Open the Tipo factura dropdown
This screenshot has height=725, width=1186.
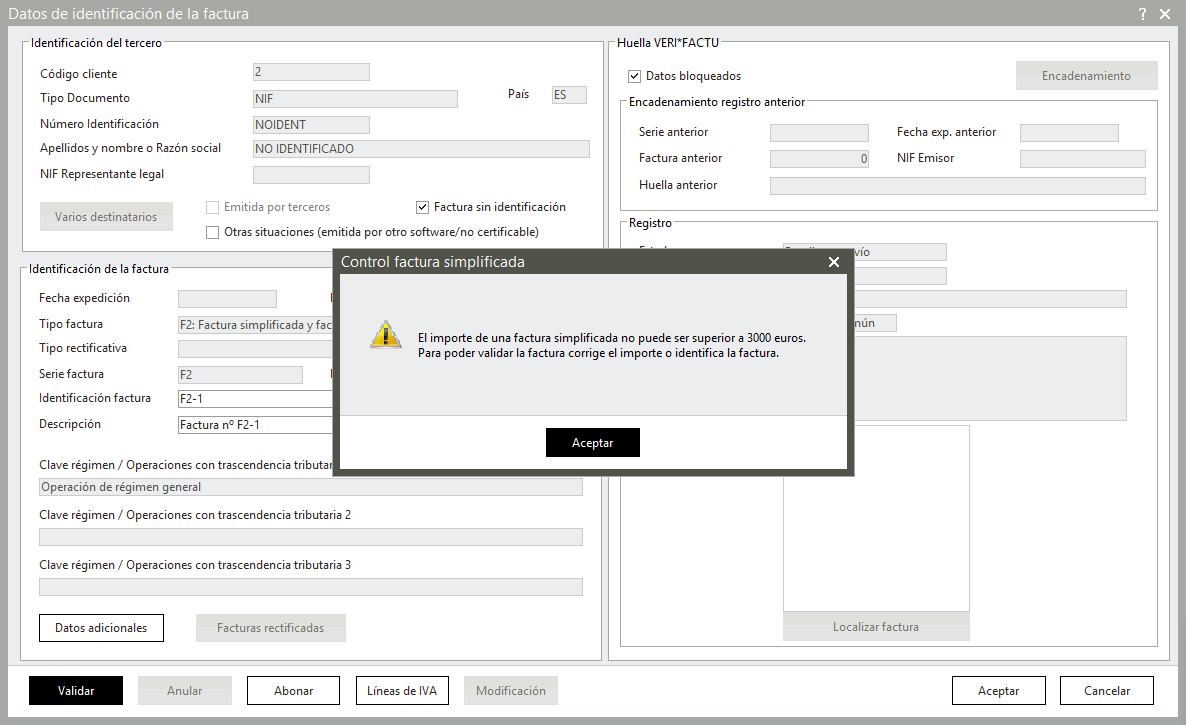point(255,324)
